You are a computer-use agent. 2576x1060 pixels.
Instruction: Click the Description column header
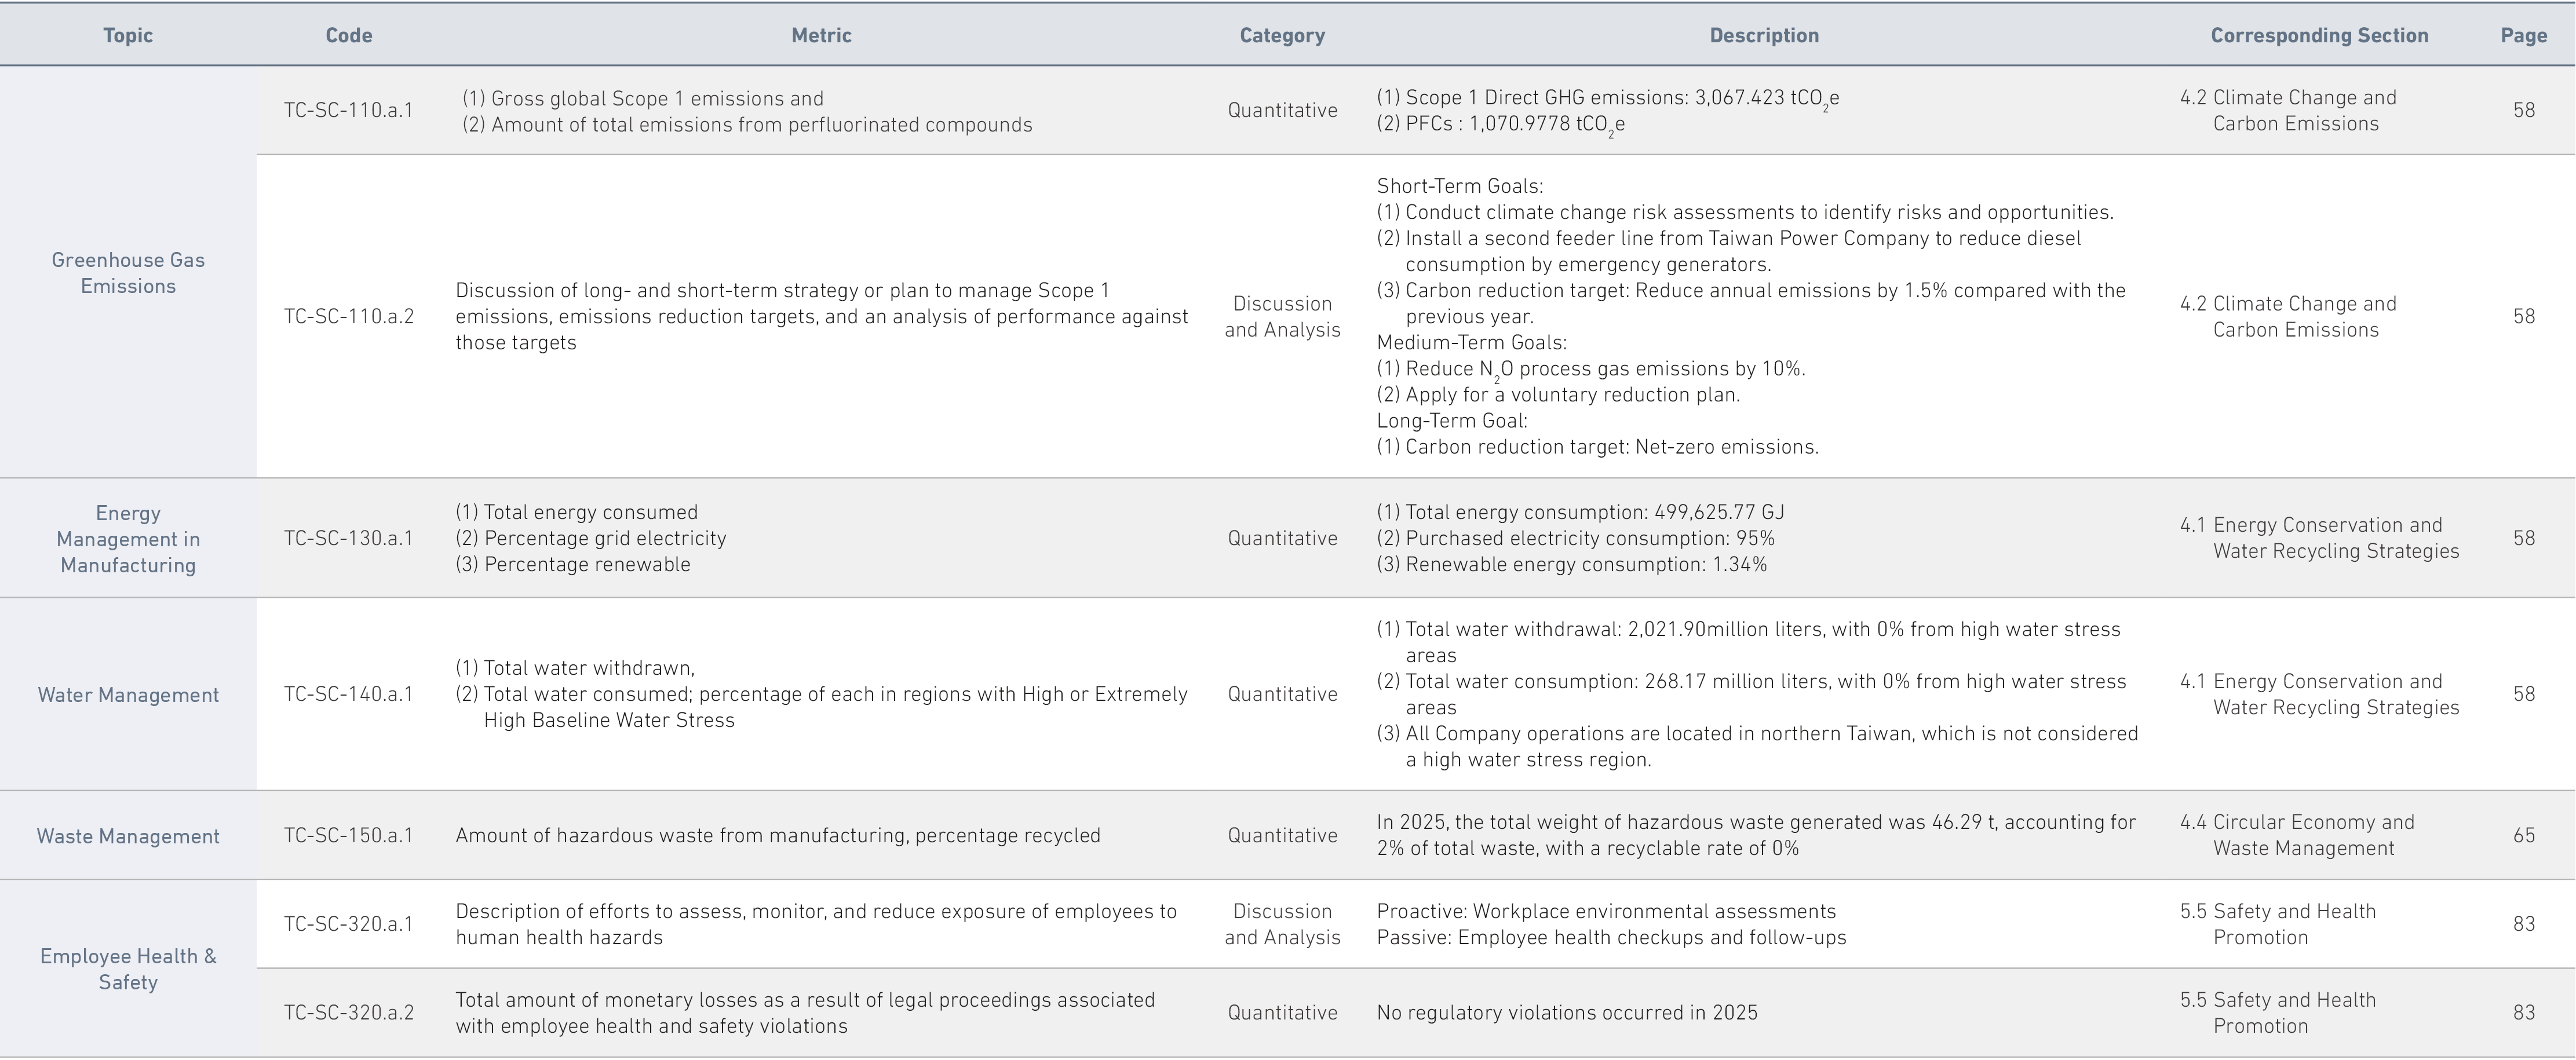tap(1764, 36)
